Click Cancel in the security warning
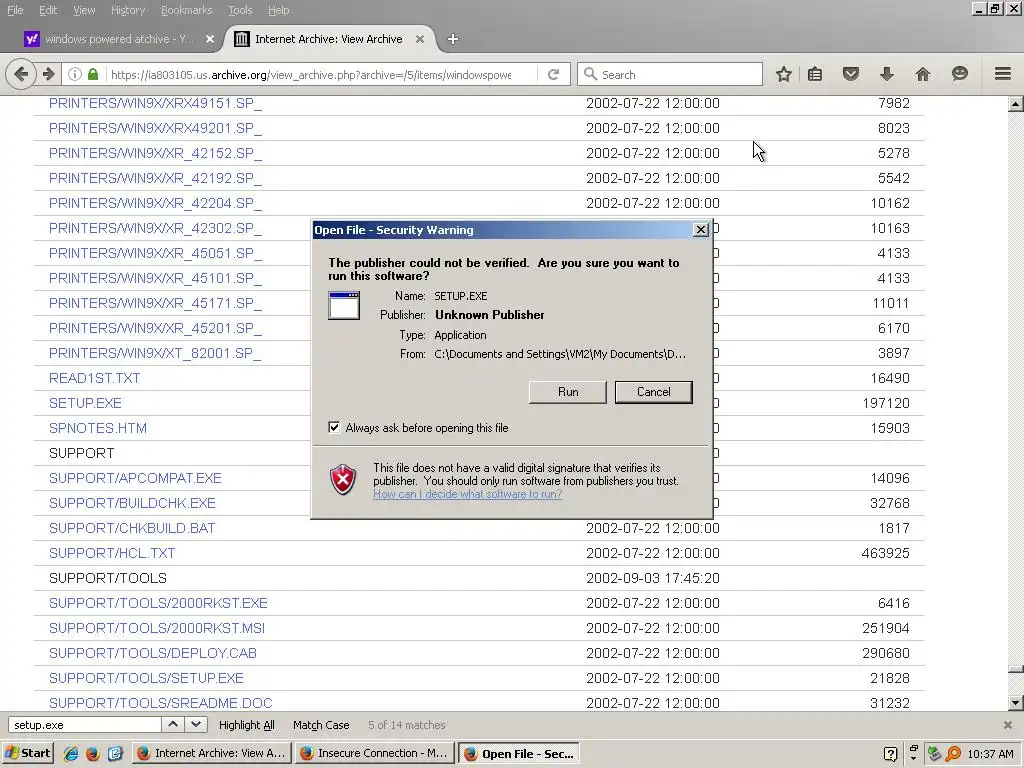Screen dimensions: 1024x768 pyautogui.click(x=653, y=392)
